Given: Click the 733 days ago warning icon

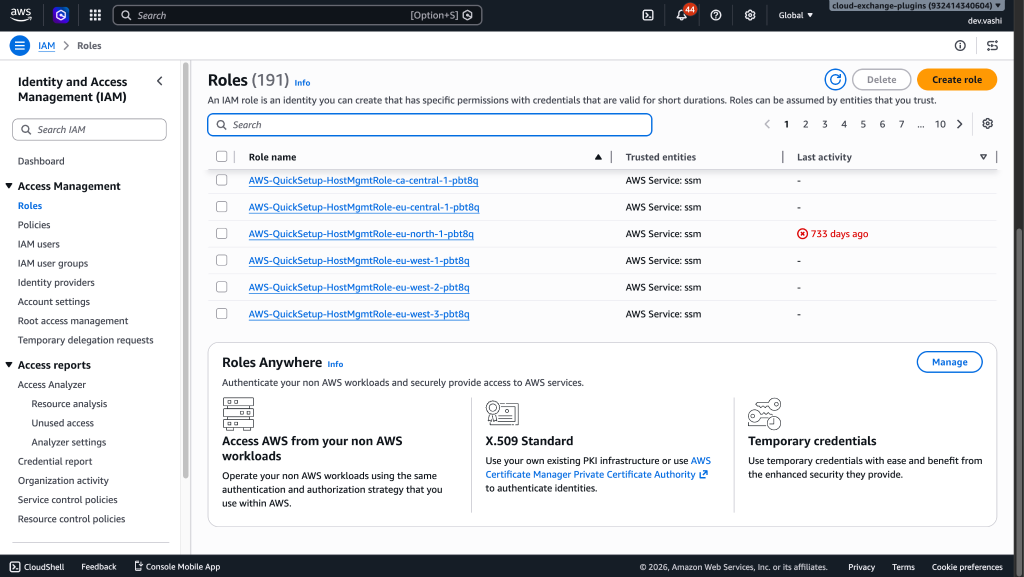Looking at the screenshot, I should pos(802,234).
